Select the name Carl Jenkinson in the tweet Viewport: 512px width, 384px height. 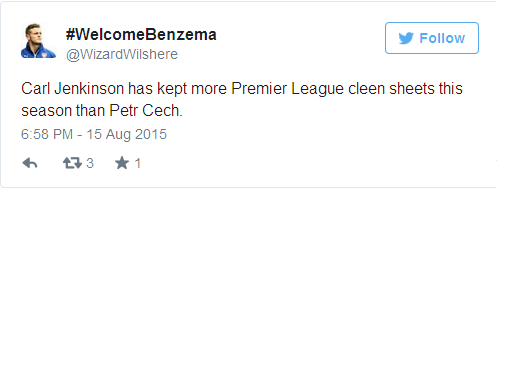[72, 89]
